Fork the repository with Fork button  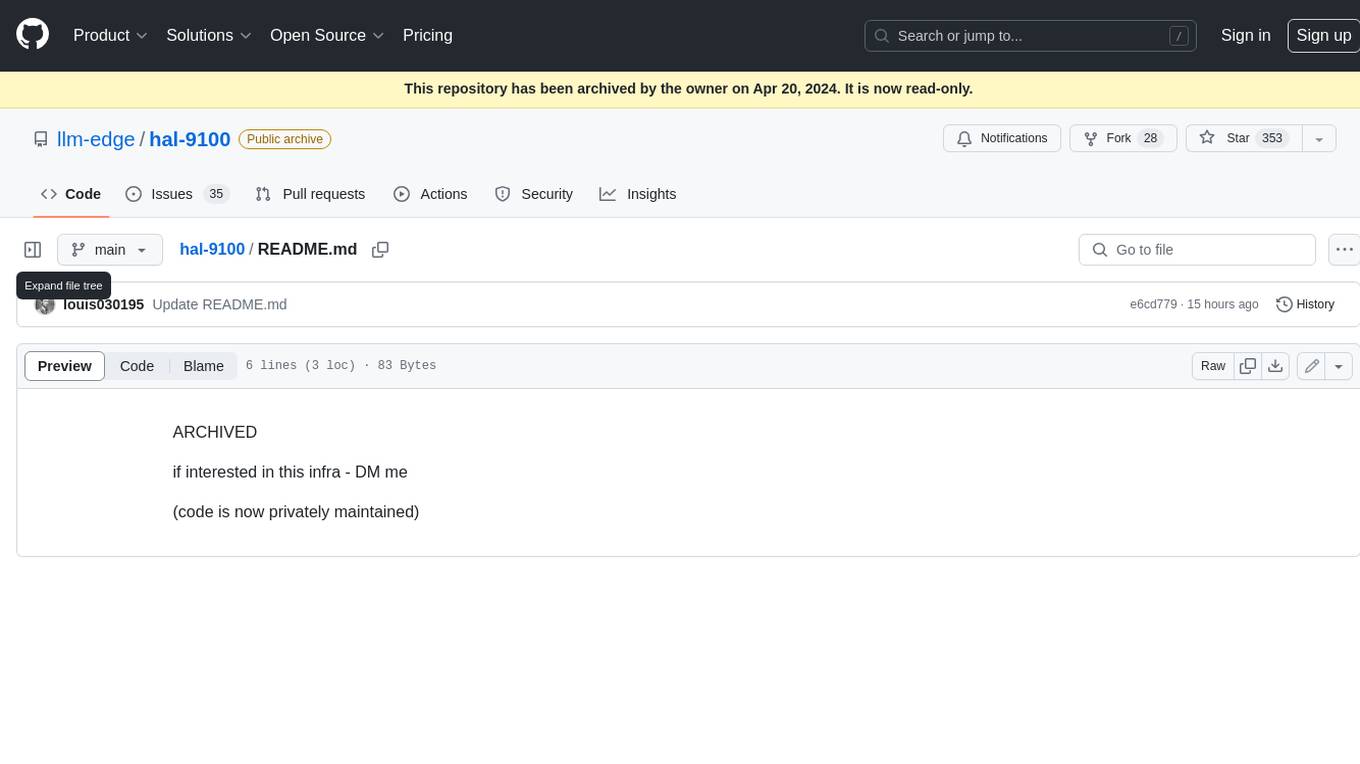pyautogui.click(x=1122, y=138)
